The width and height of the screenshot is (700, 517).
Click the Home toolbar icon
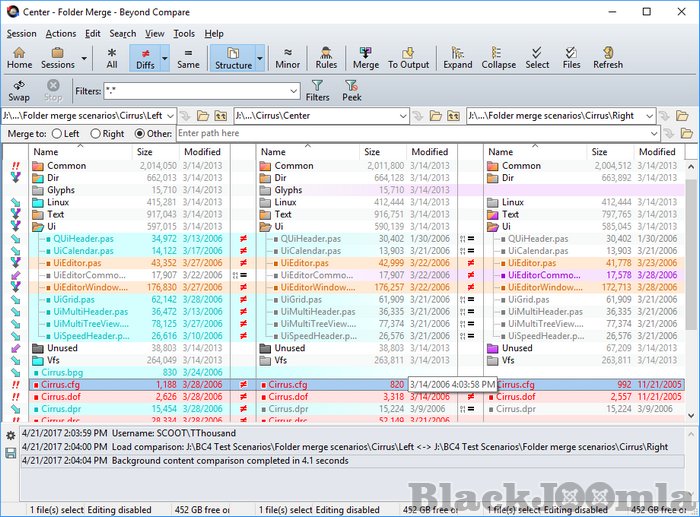[x=19, y=57]
